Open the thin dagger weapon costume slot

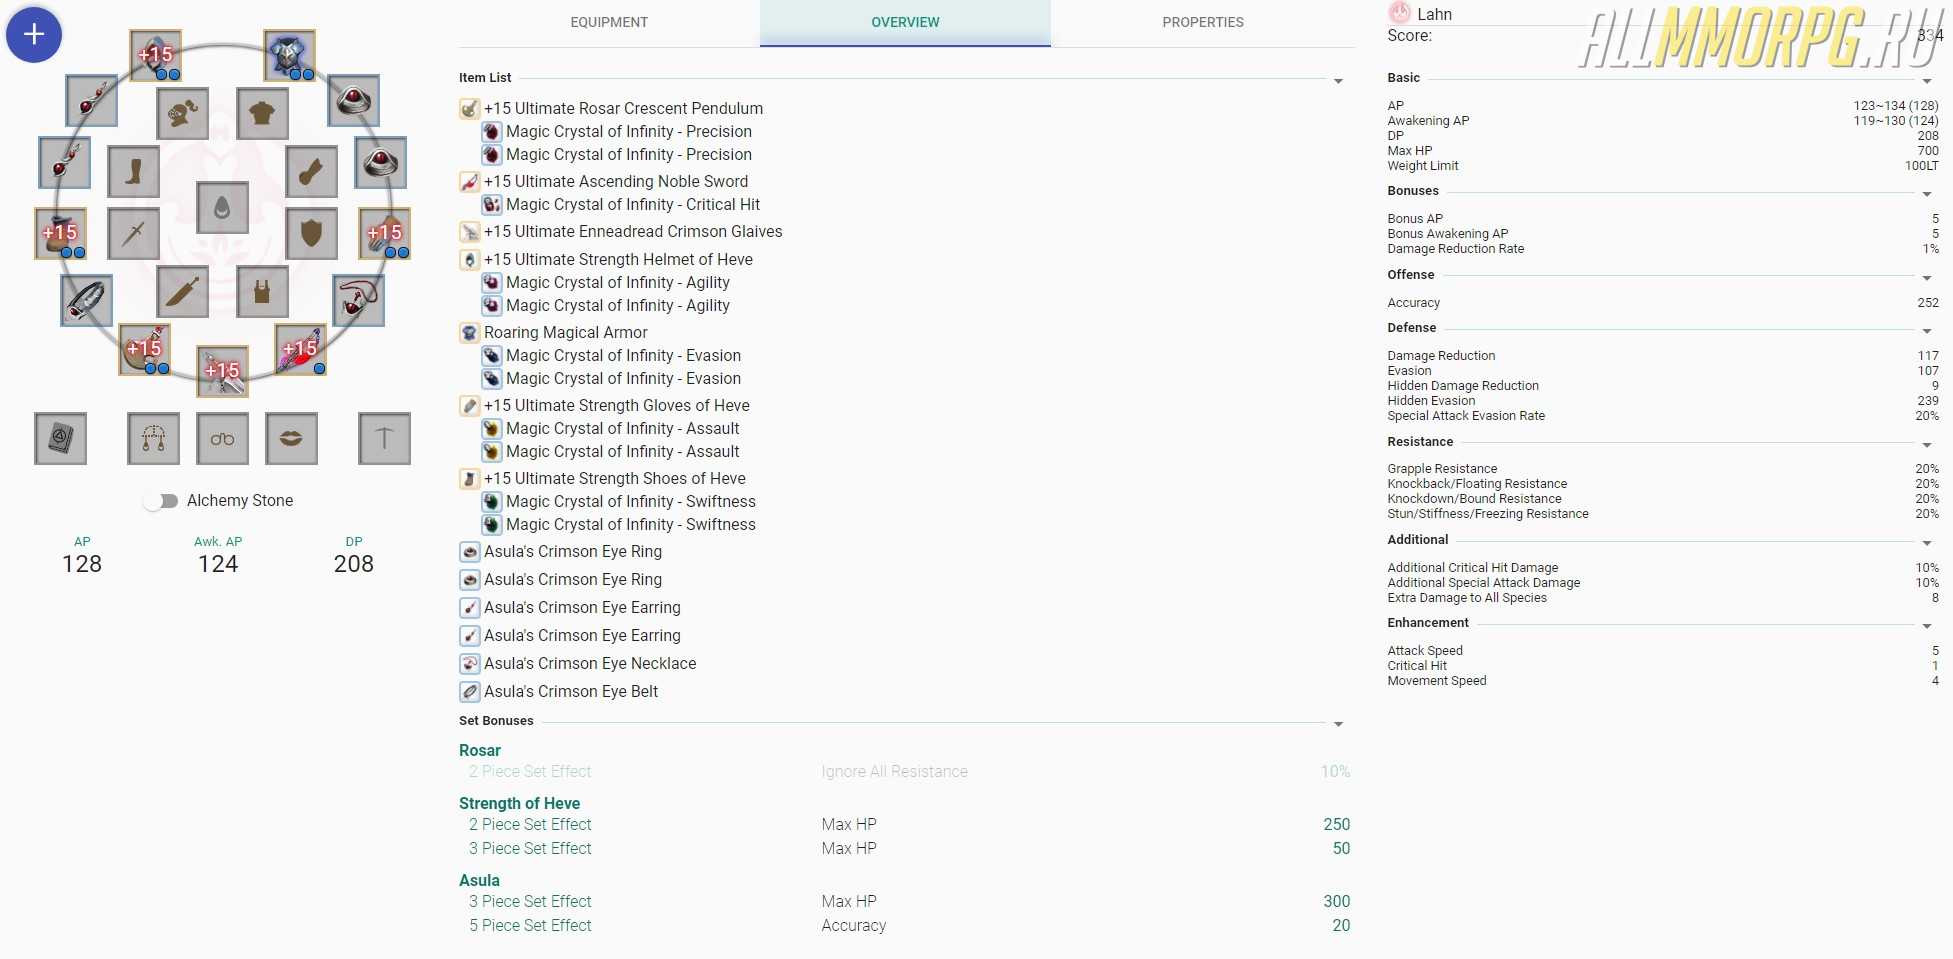tap(134, 233)
